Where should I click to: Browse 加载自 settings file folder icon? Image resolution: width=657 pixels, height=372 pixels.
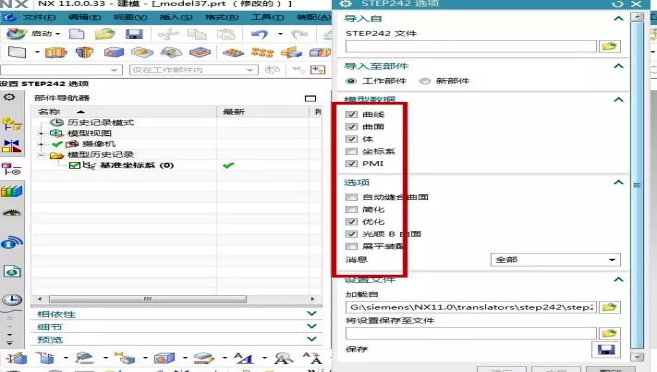610,307
